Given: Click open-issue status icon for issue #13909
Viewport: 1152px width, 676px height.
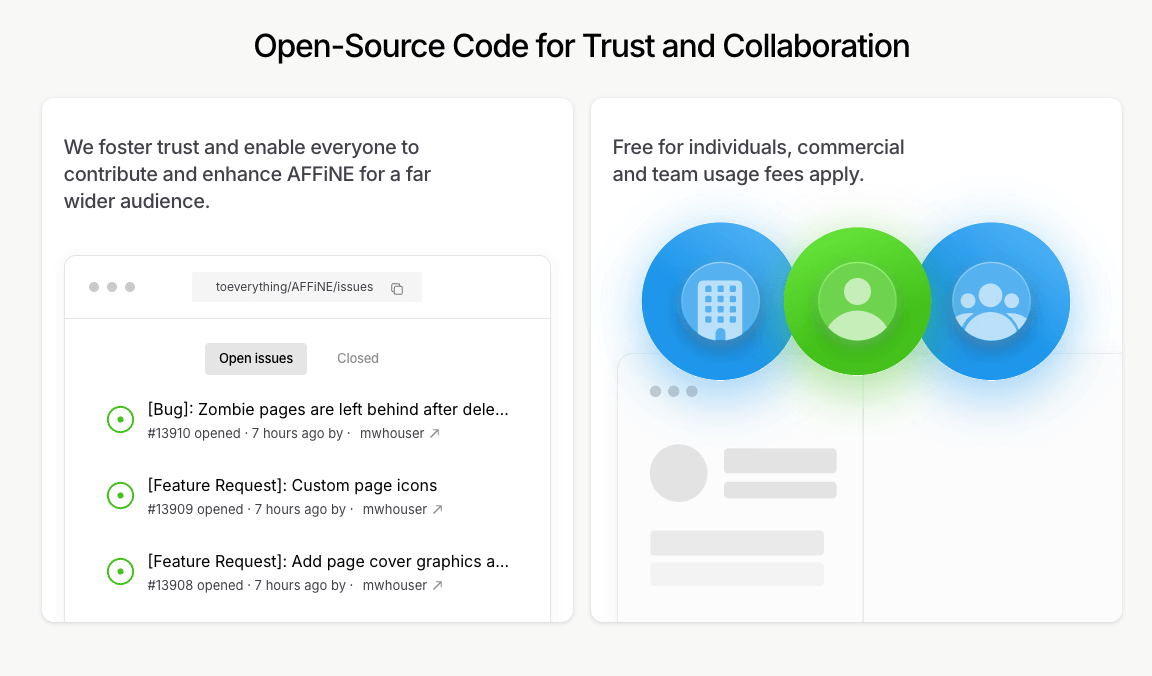Looking at the screenshot, I should pos(120,495).
